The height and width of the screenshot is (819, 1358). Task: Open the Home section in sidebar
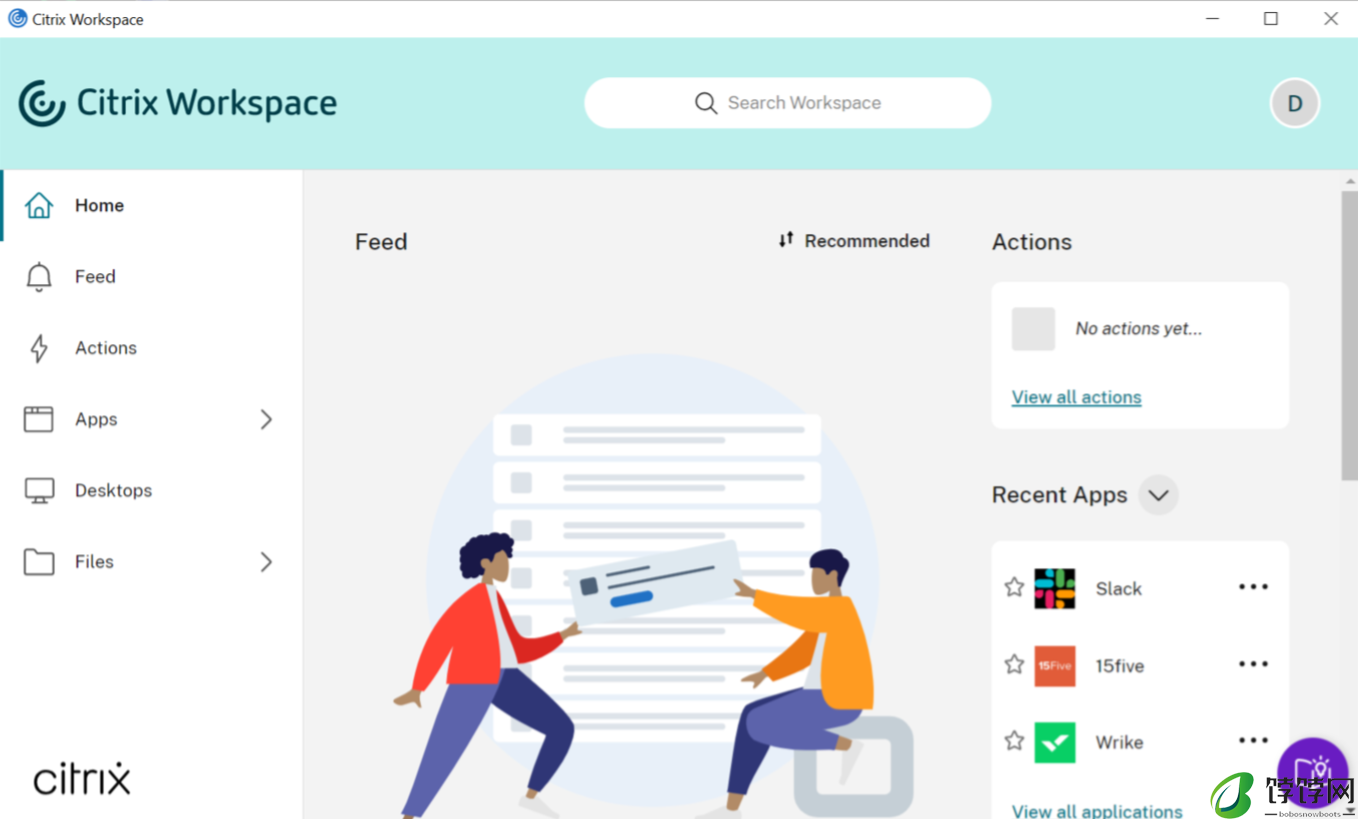pos(151,205)
